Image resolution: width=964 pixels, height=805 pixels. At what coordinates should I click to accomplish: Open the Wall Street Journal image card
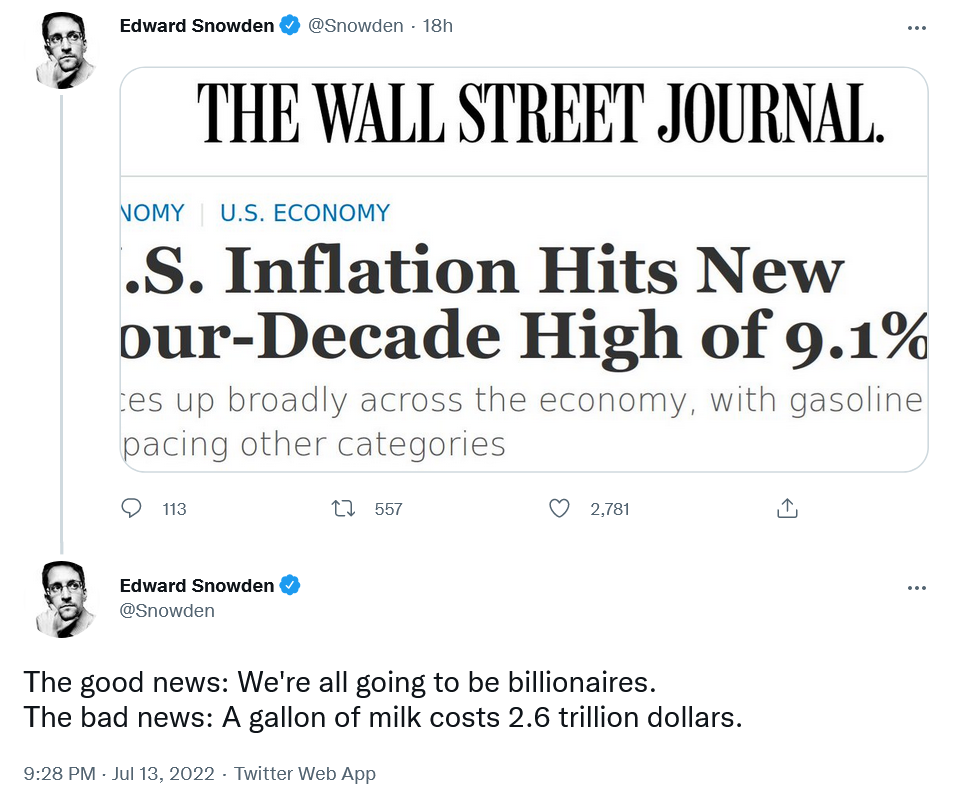(524, 270)
